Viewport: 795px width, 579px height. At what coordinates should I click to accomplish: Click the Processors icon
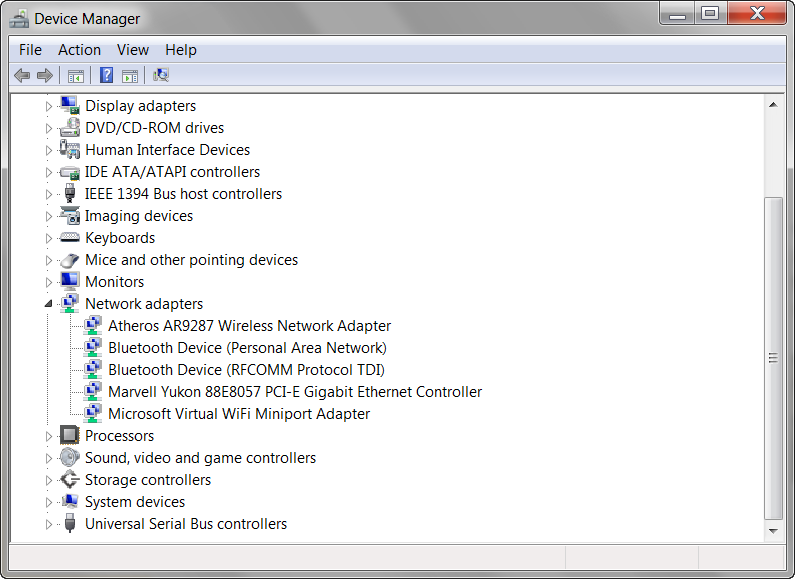69,435
